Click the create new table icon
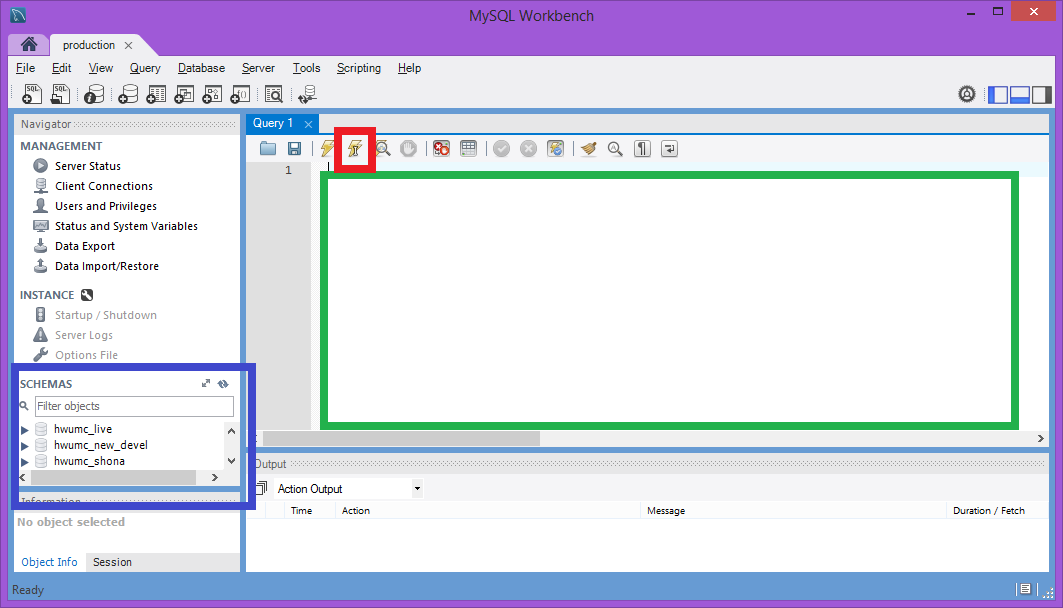The image size is (1063, 608). 156,94
